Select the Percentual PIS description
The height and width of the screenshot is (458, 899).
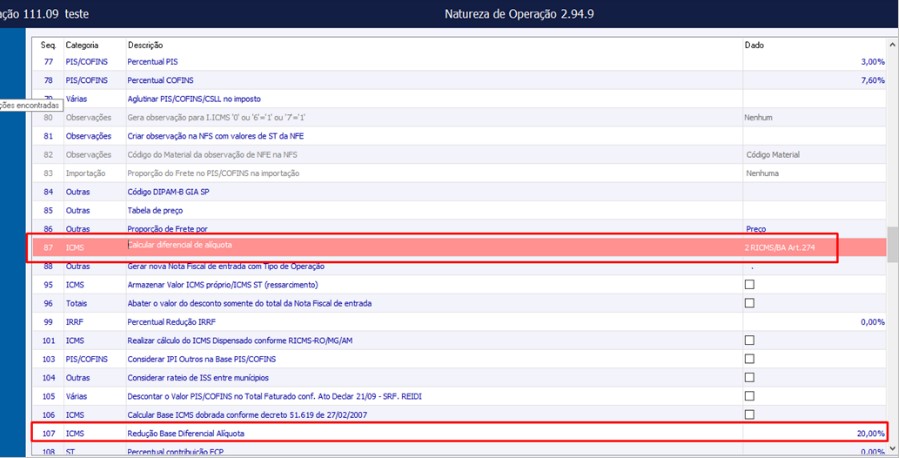point(153,61)
